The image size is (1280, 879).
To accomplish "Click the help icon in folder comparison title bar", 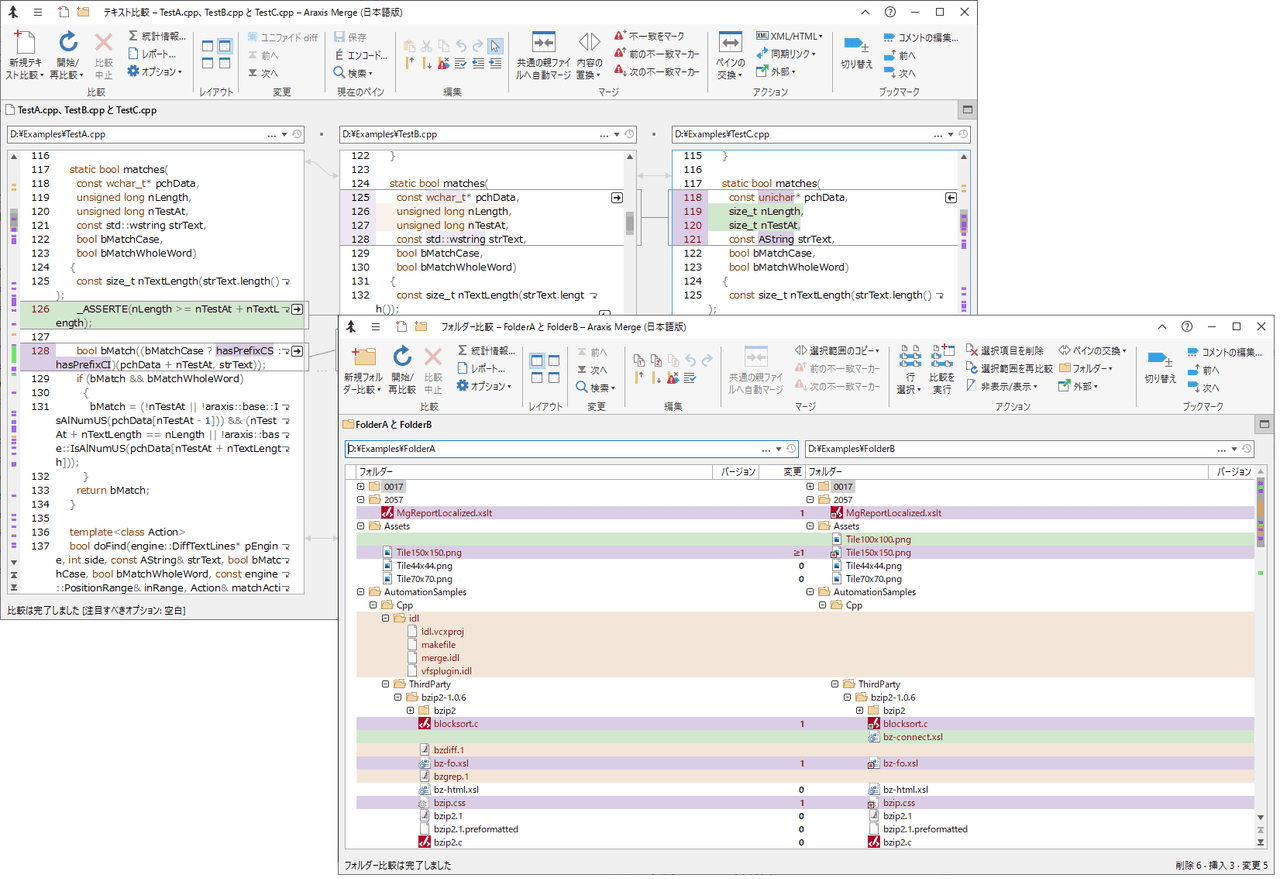I will [x=1187, y=327].
